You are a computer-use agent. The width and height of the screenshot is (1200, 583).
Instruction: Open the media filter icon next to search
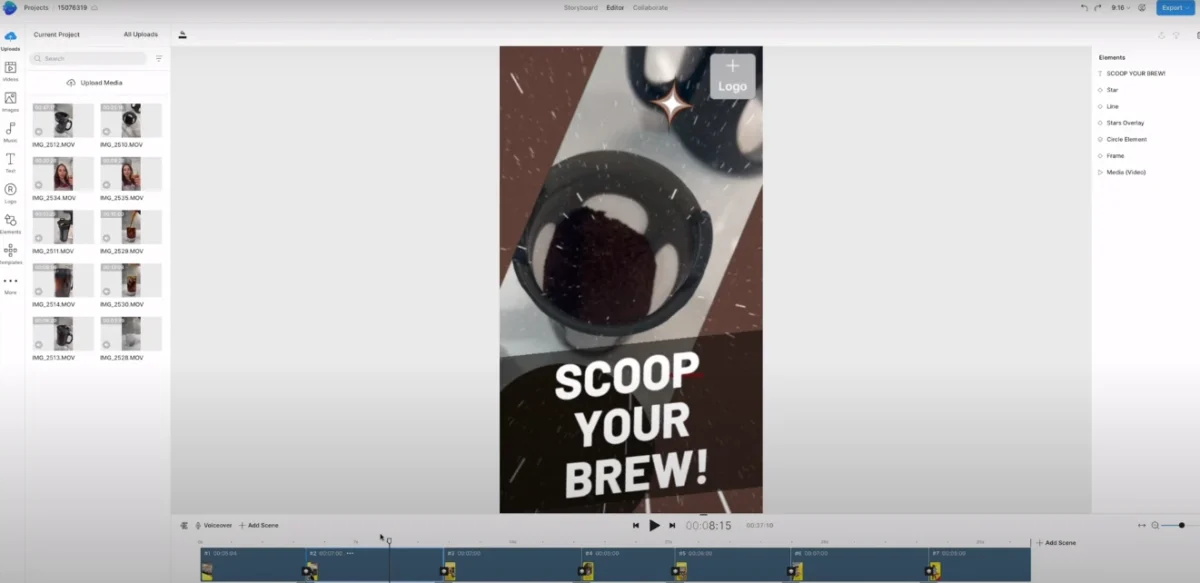[158, 59]
